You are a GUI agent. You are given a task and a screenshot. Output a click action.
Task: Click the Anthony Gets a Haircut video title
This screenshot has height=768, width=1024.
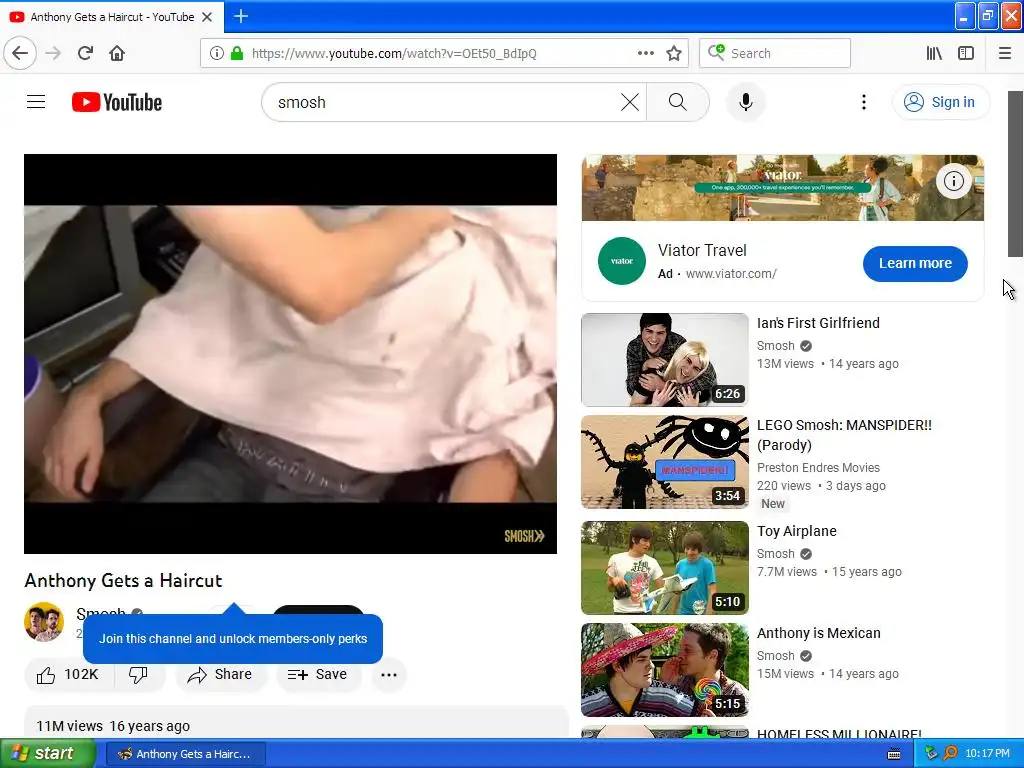123,581
